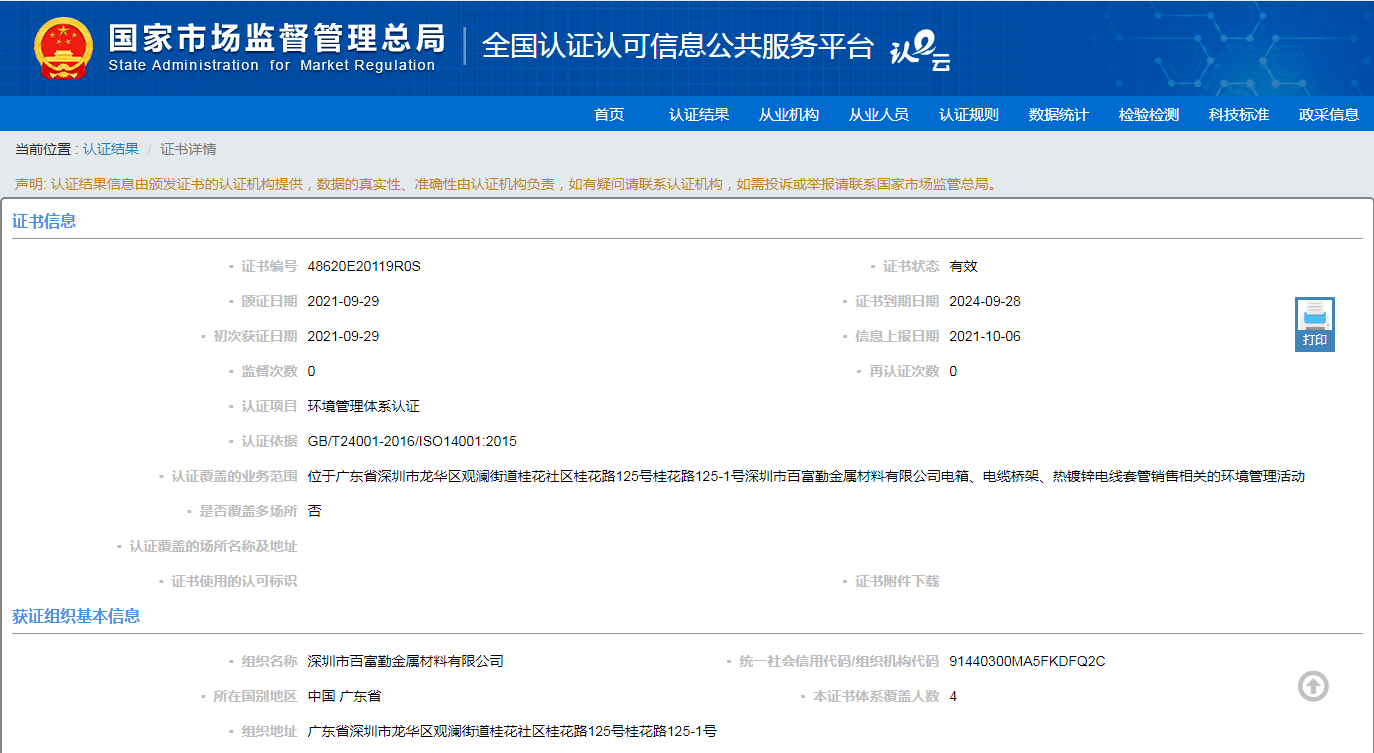Viewport: 1374px width, 753px height.
Task: Click the 证书详情 breadcrumb text
Action: [x=188, y=149]
